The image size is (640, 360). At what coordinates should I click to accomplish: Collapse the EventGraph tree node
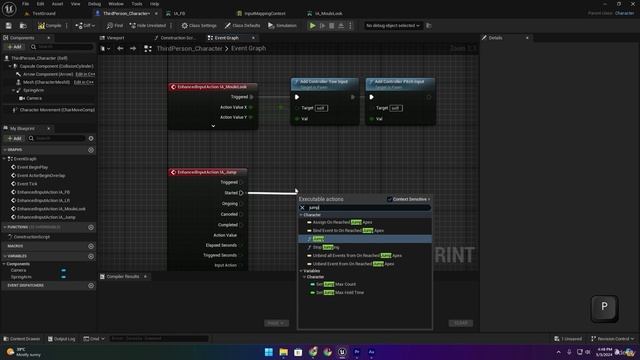coord(5,159)
